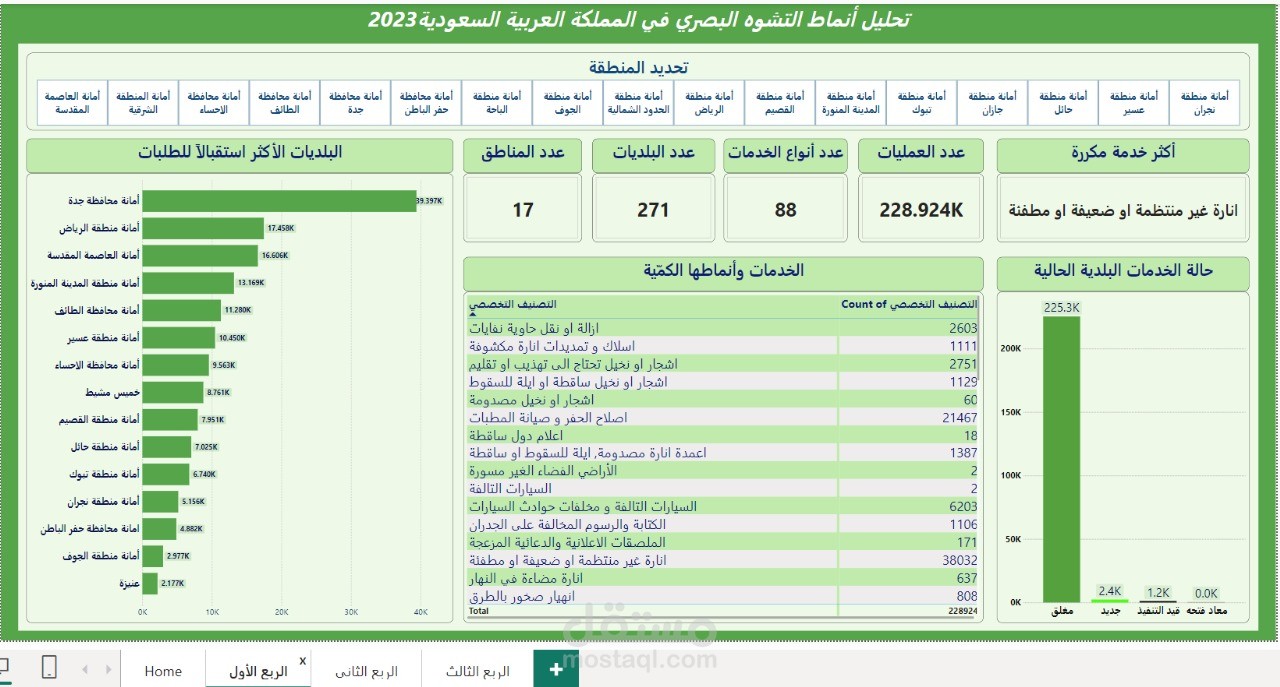Select أمانة محافظة جدة slicer button
The height and width of the screenshot is (687, 1280).
tap(356, 103)
